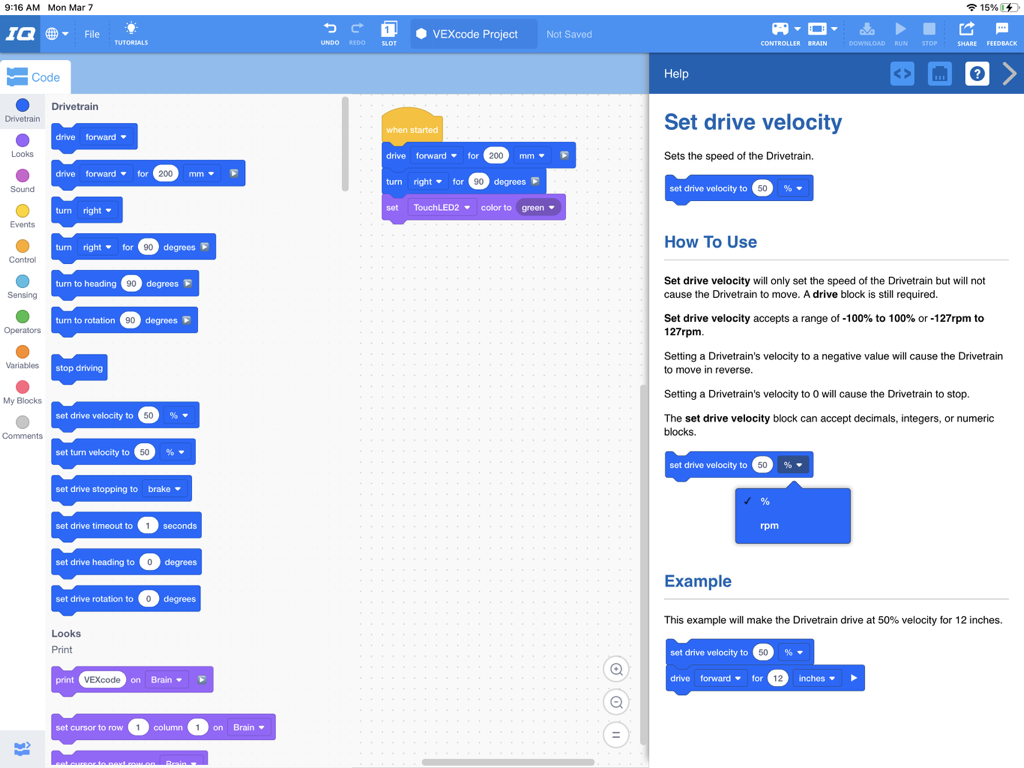
Task: Open the Share icon
Action: click(966, 31)
